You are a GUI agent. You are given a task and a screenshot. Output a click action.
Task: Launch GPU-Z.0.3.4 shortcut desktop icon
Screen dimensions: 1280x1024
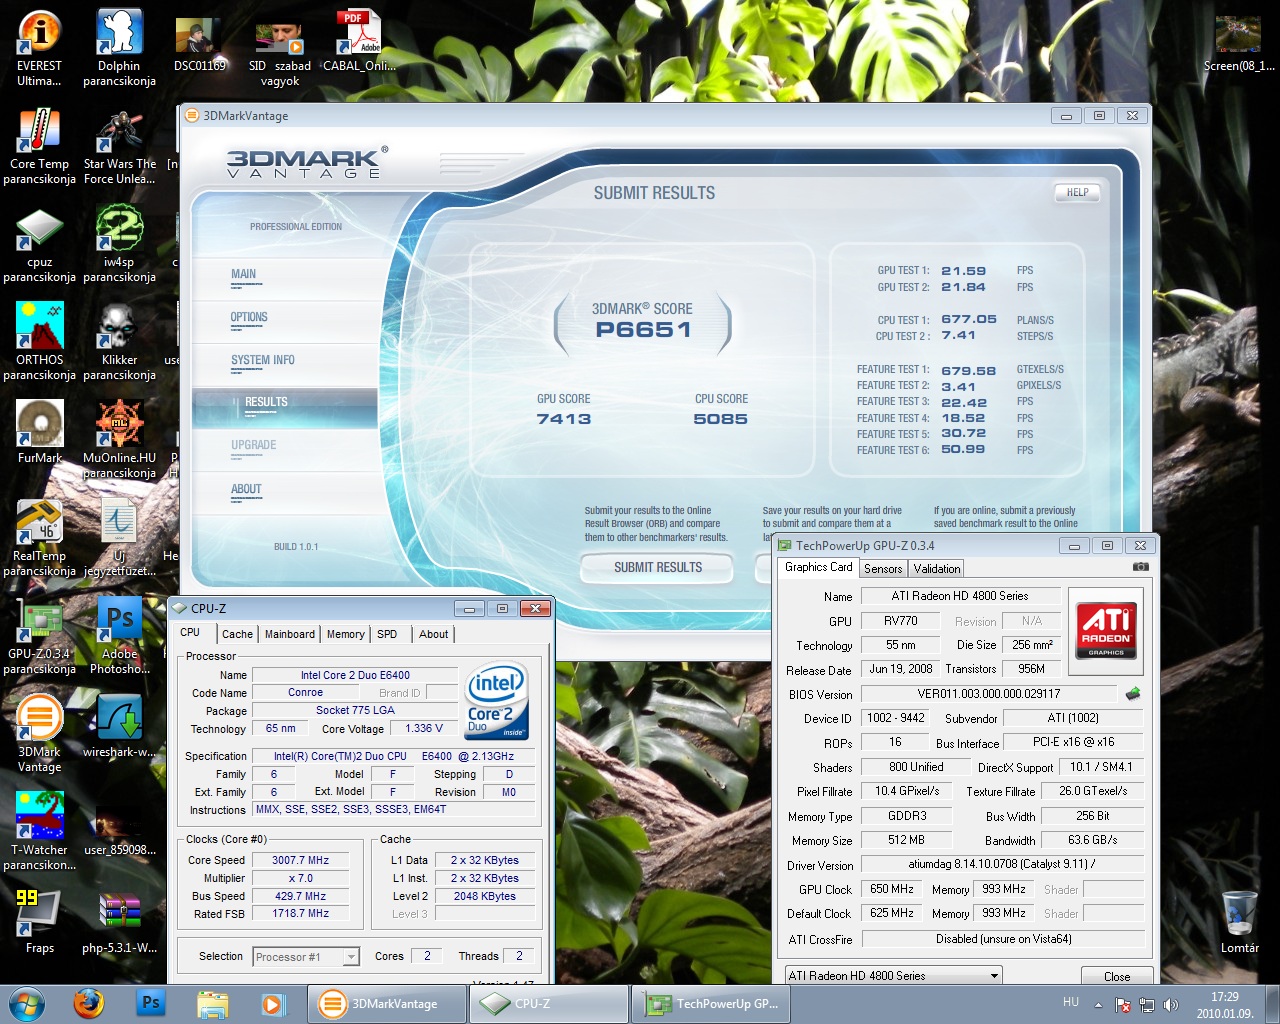point(39,636)
